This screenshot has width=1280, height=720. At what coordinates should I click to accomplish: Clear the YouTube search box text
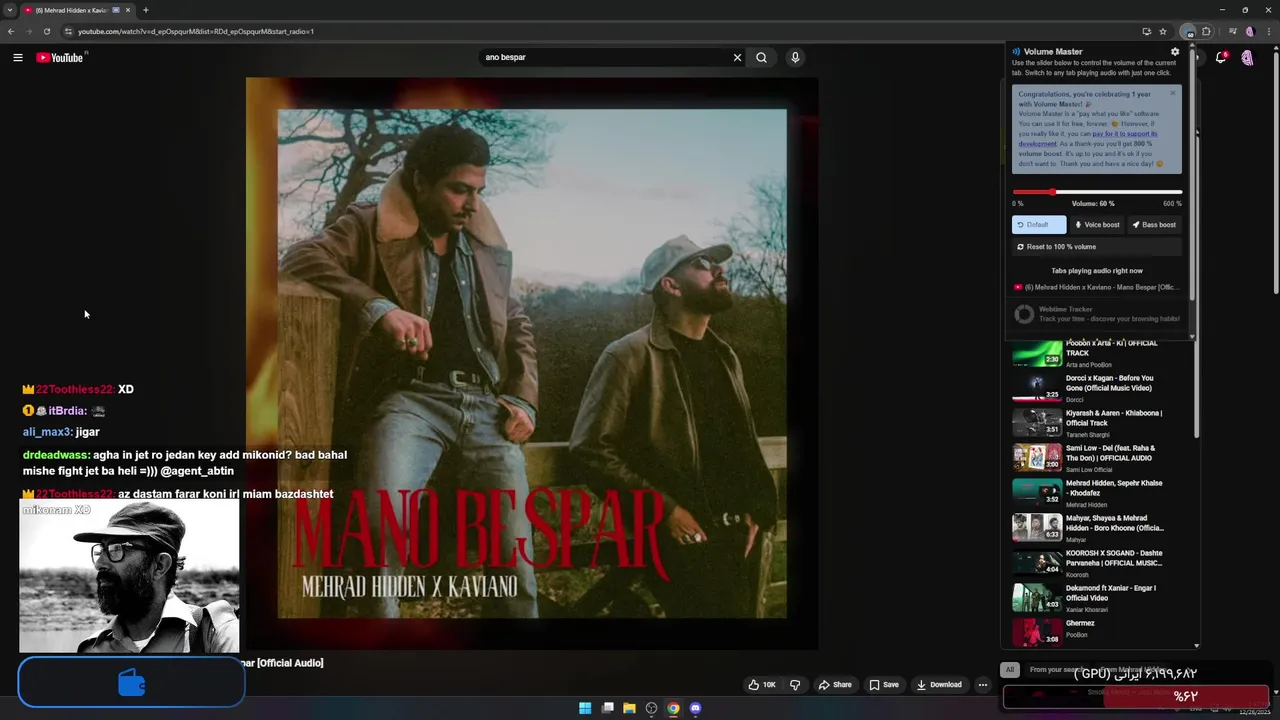click(737, 57)
